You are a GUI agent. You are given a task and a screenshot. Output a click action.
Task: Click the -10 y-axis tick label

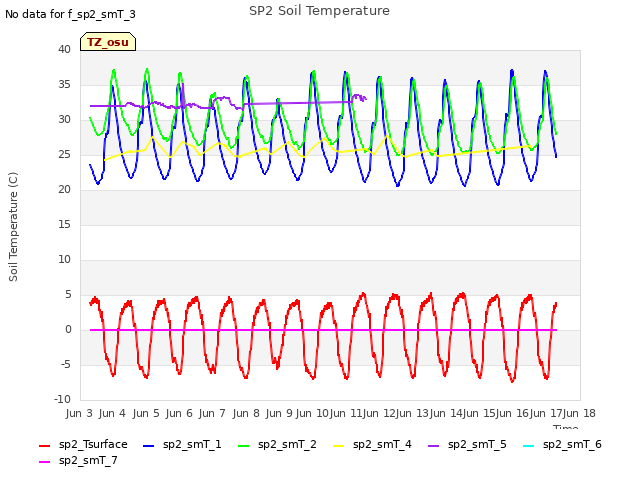click(x=62, y=399)
